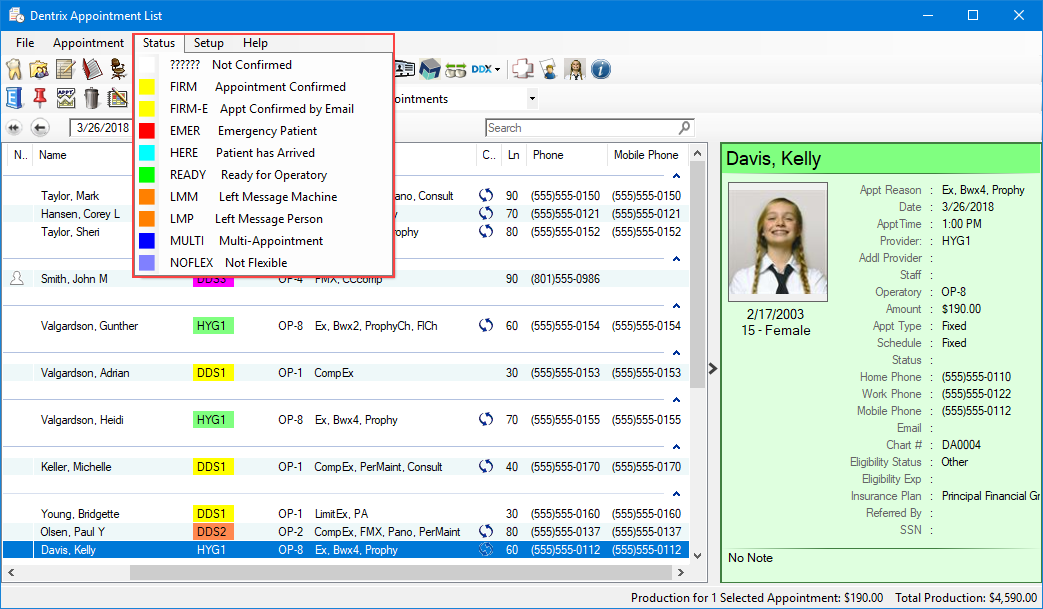Select FIRM Appointment Confirmed status
1043x609 pixels.
coord(258,87)
